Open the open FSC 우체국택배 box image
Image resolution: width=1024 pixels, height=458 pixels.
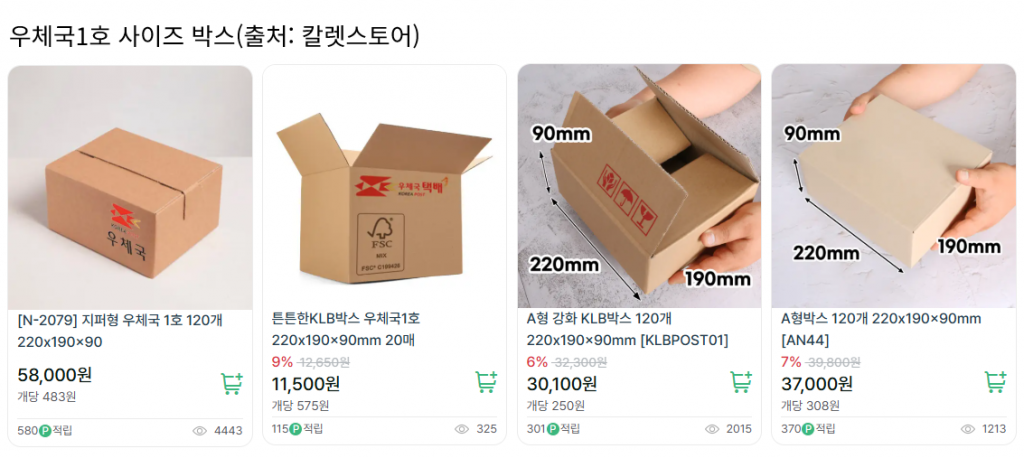[x=385, y=186]
